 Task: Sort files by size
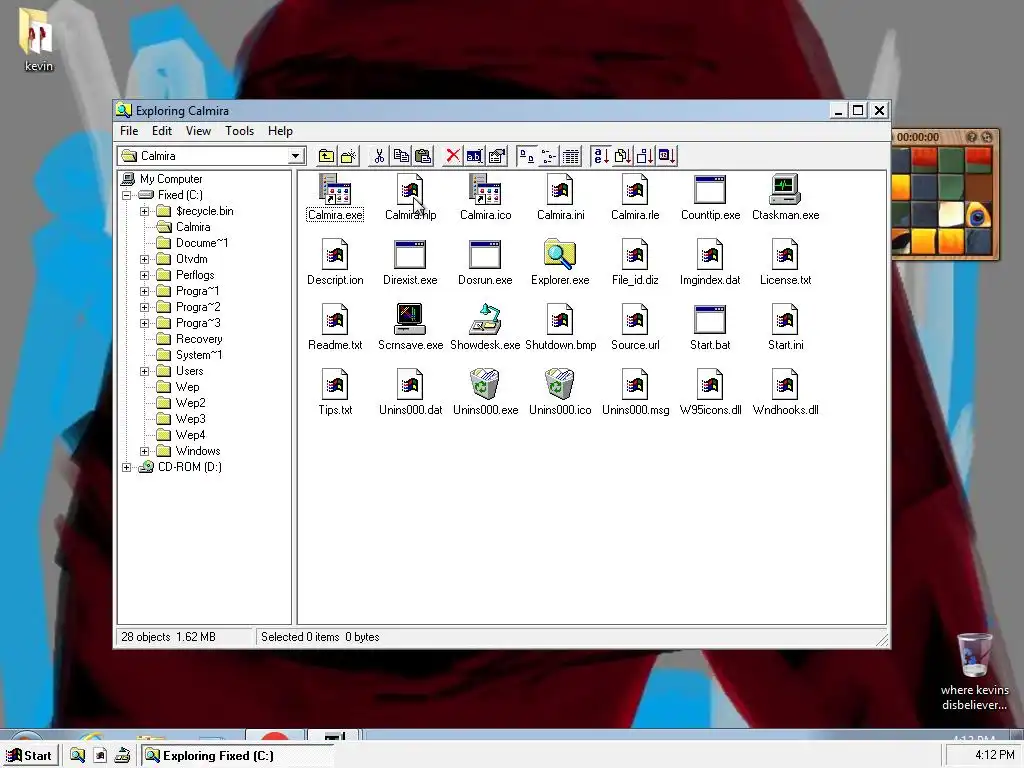coord(645,156)
